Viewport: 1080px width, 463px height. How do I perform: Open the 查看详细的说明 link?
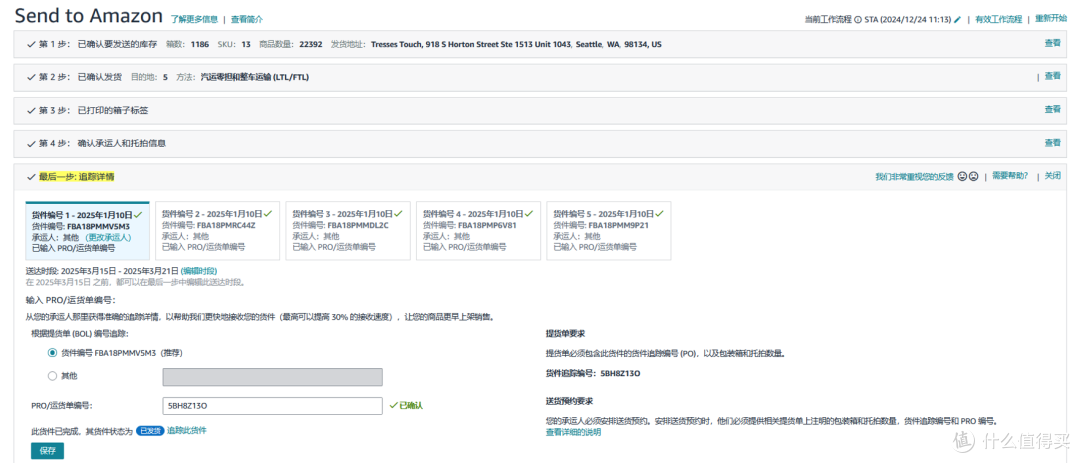(x=573, y=432)
